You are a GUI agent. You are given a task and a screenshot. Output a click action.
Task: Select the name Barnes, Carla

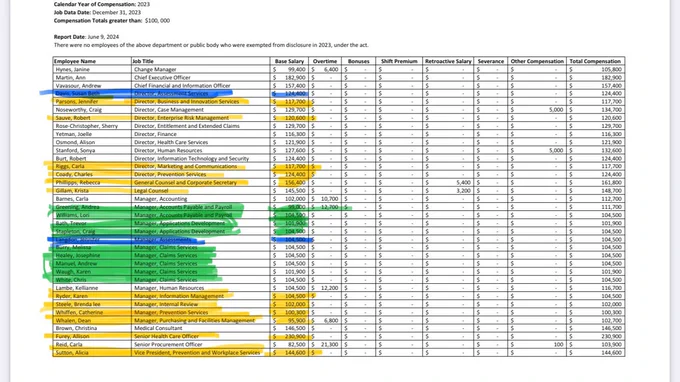72,199
